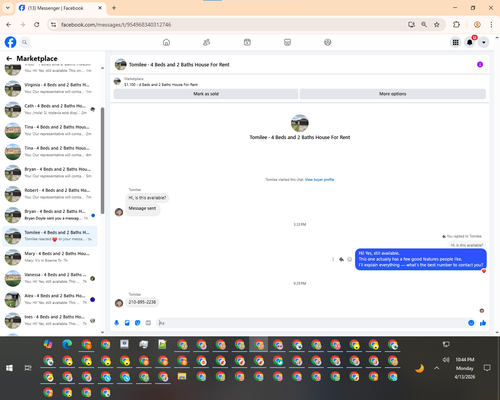Open unread Bryan Doyle conversation

pyautogui.click(x=50, y=215)
